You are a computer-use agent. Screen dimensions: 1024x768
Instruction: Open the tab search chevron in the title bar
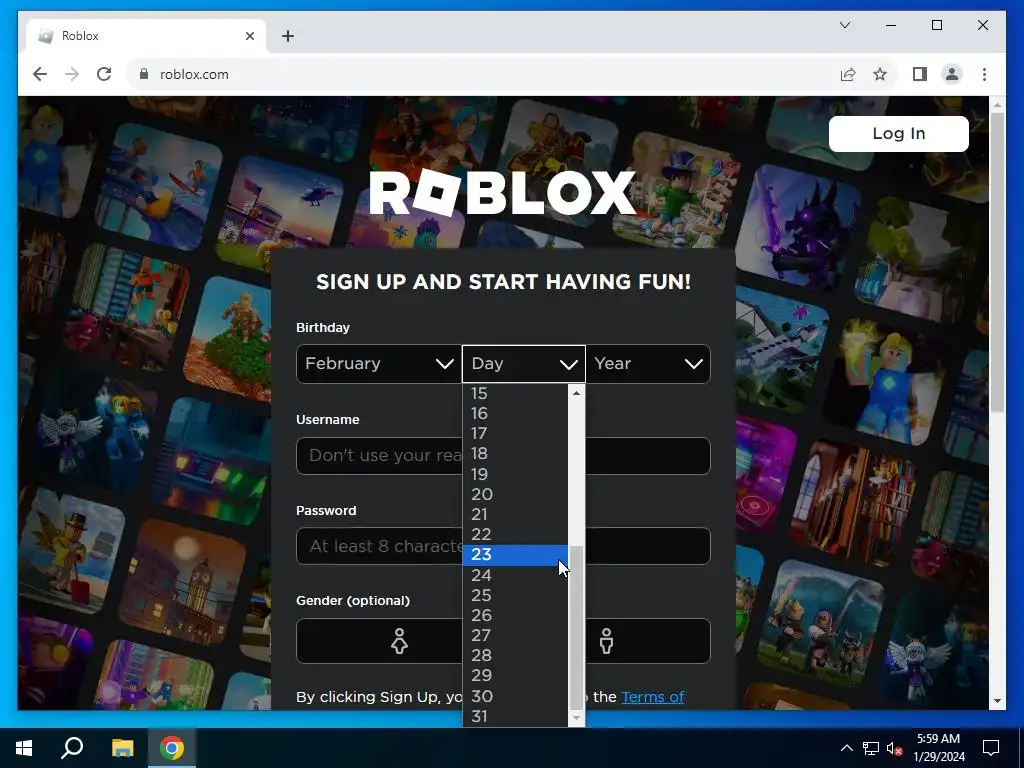[844, 25]
